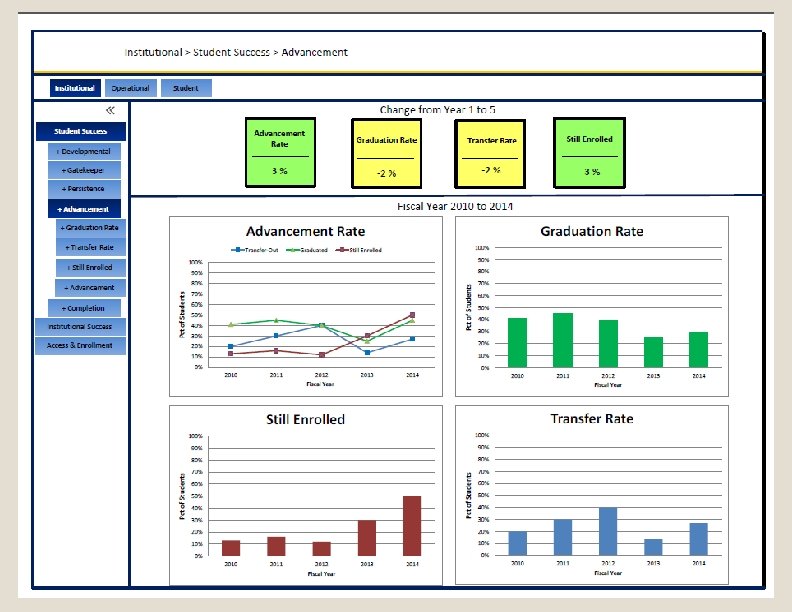
Task: Click the yellow Transfer Rate indicator tile
Action: point(490,154)
